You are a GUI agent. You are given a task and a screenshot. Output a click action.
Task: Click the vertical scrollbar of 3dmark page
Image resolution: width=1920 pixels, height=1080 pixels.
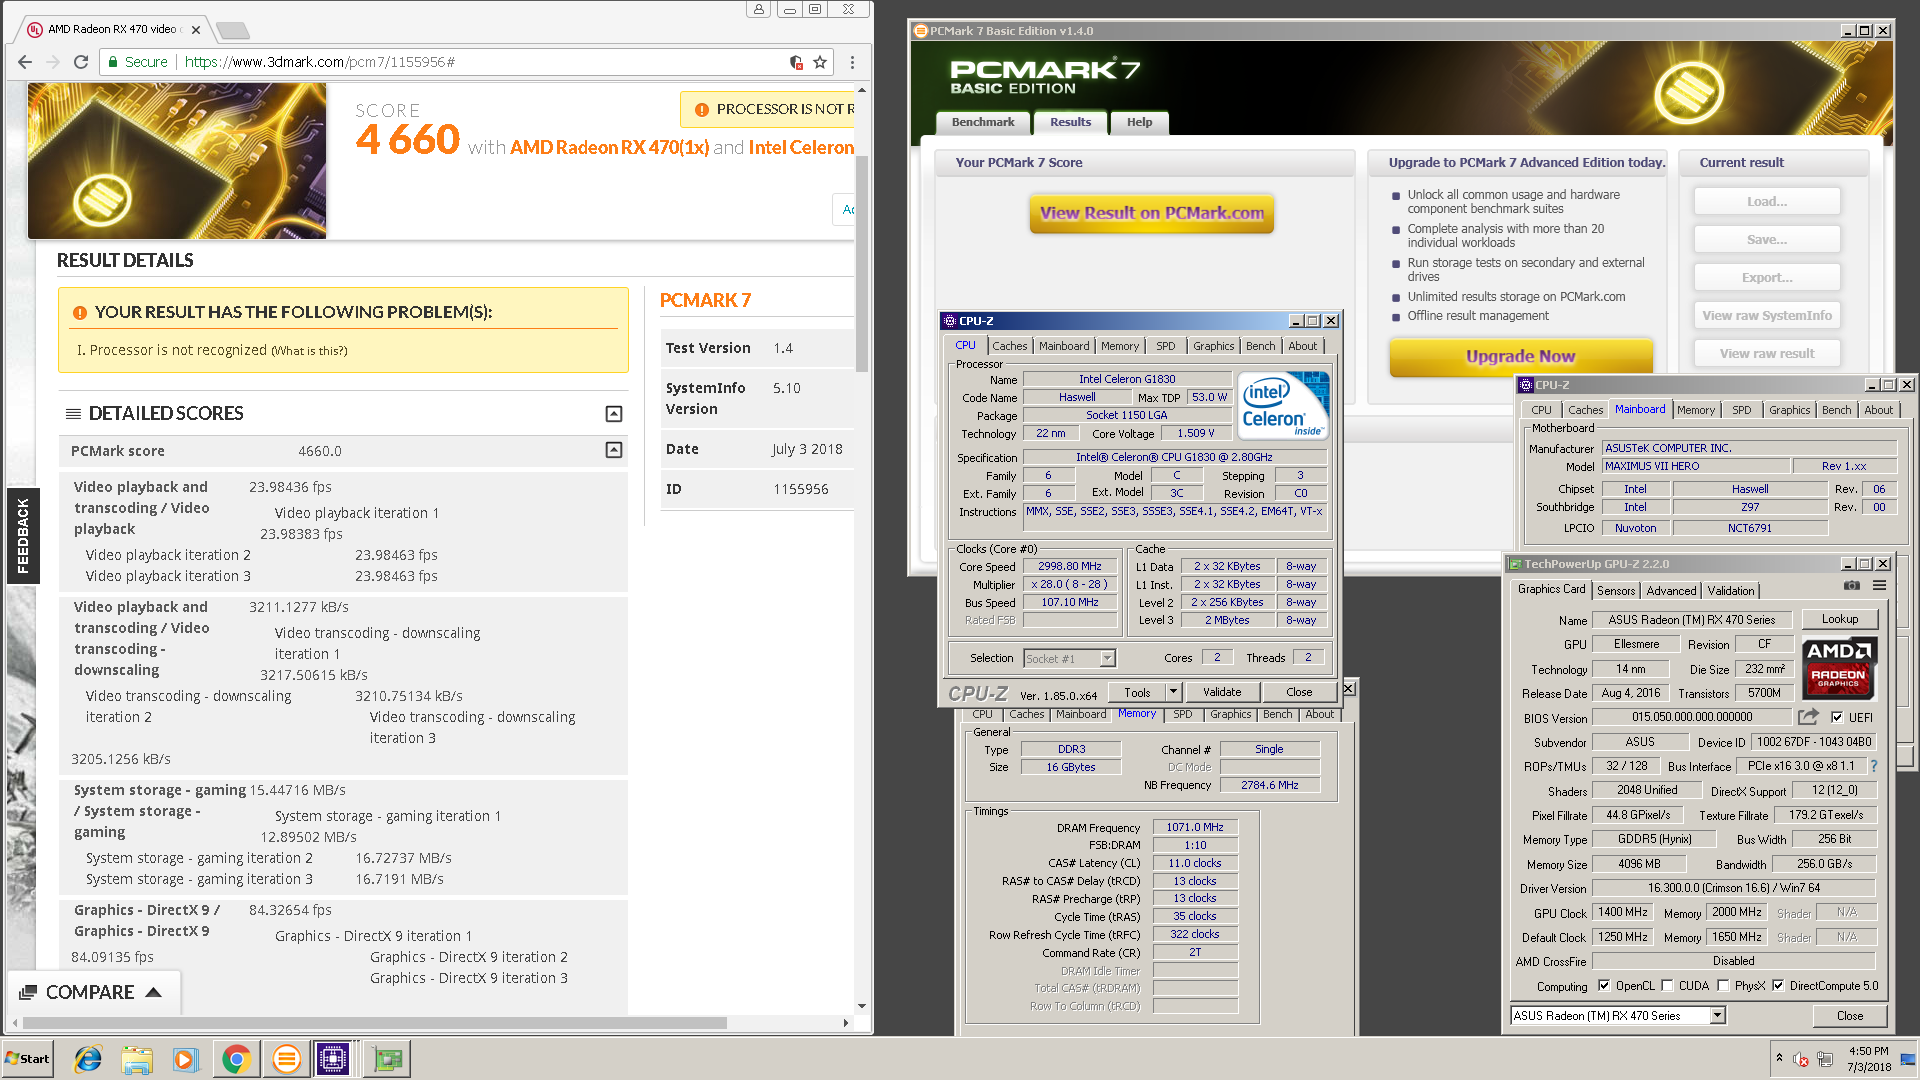click(x=862, y=262)
